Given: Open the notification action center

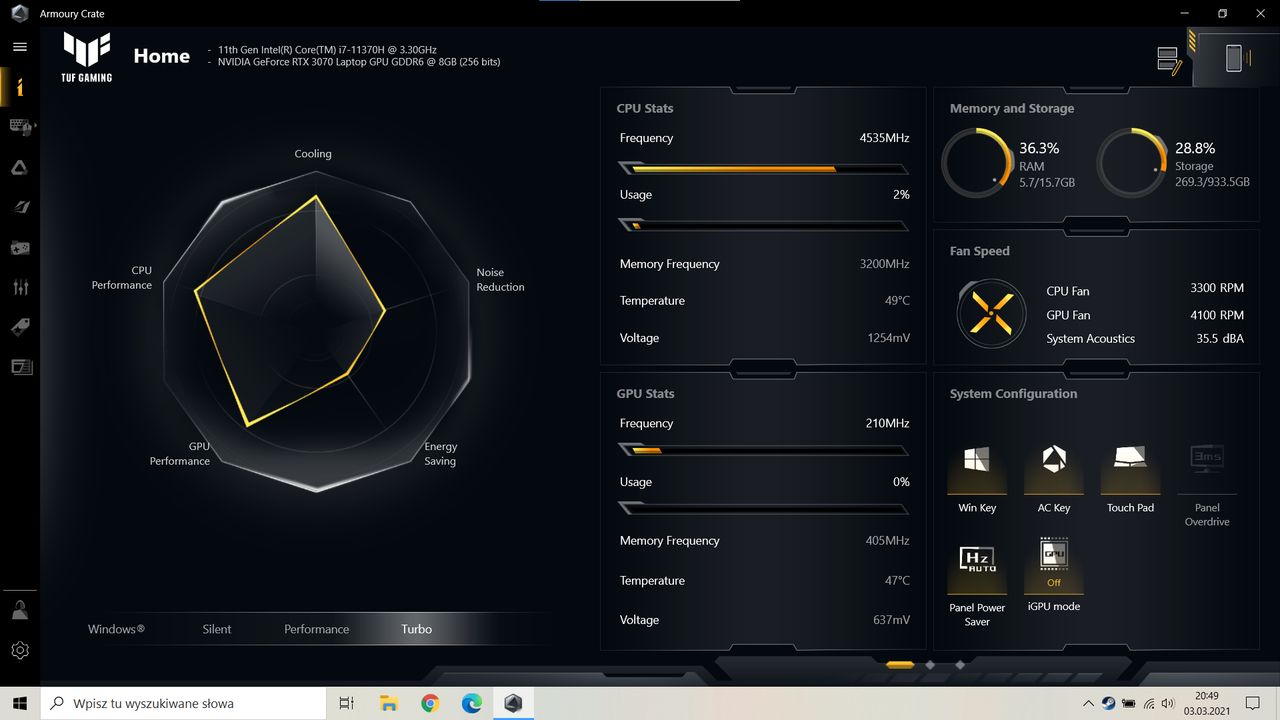Looking at the screenshot, I should click(1252, 703).
